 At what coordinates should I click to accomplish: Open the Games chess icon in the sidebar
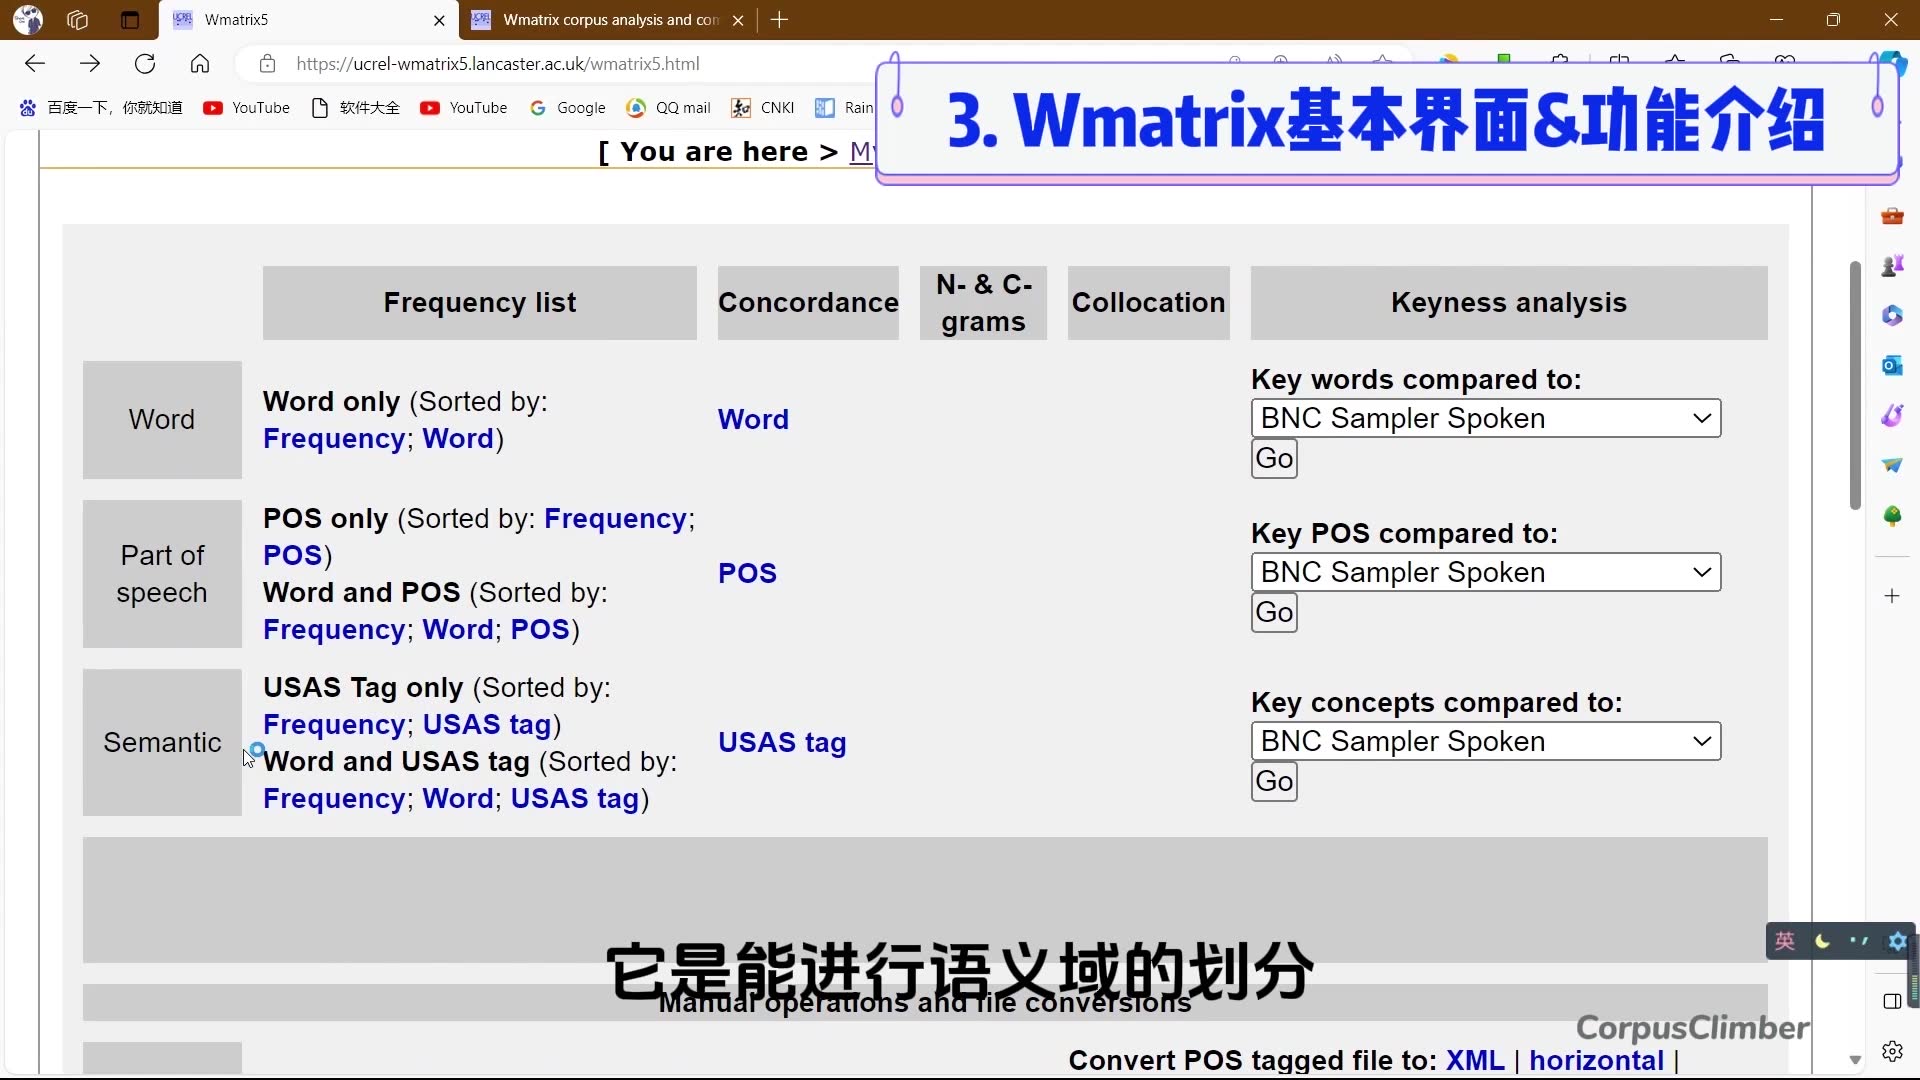click(1893, 265)
